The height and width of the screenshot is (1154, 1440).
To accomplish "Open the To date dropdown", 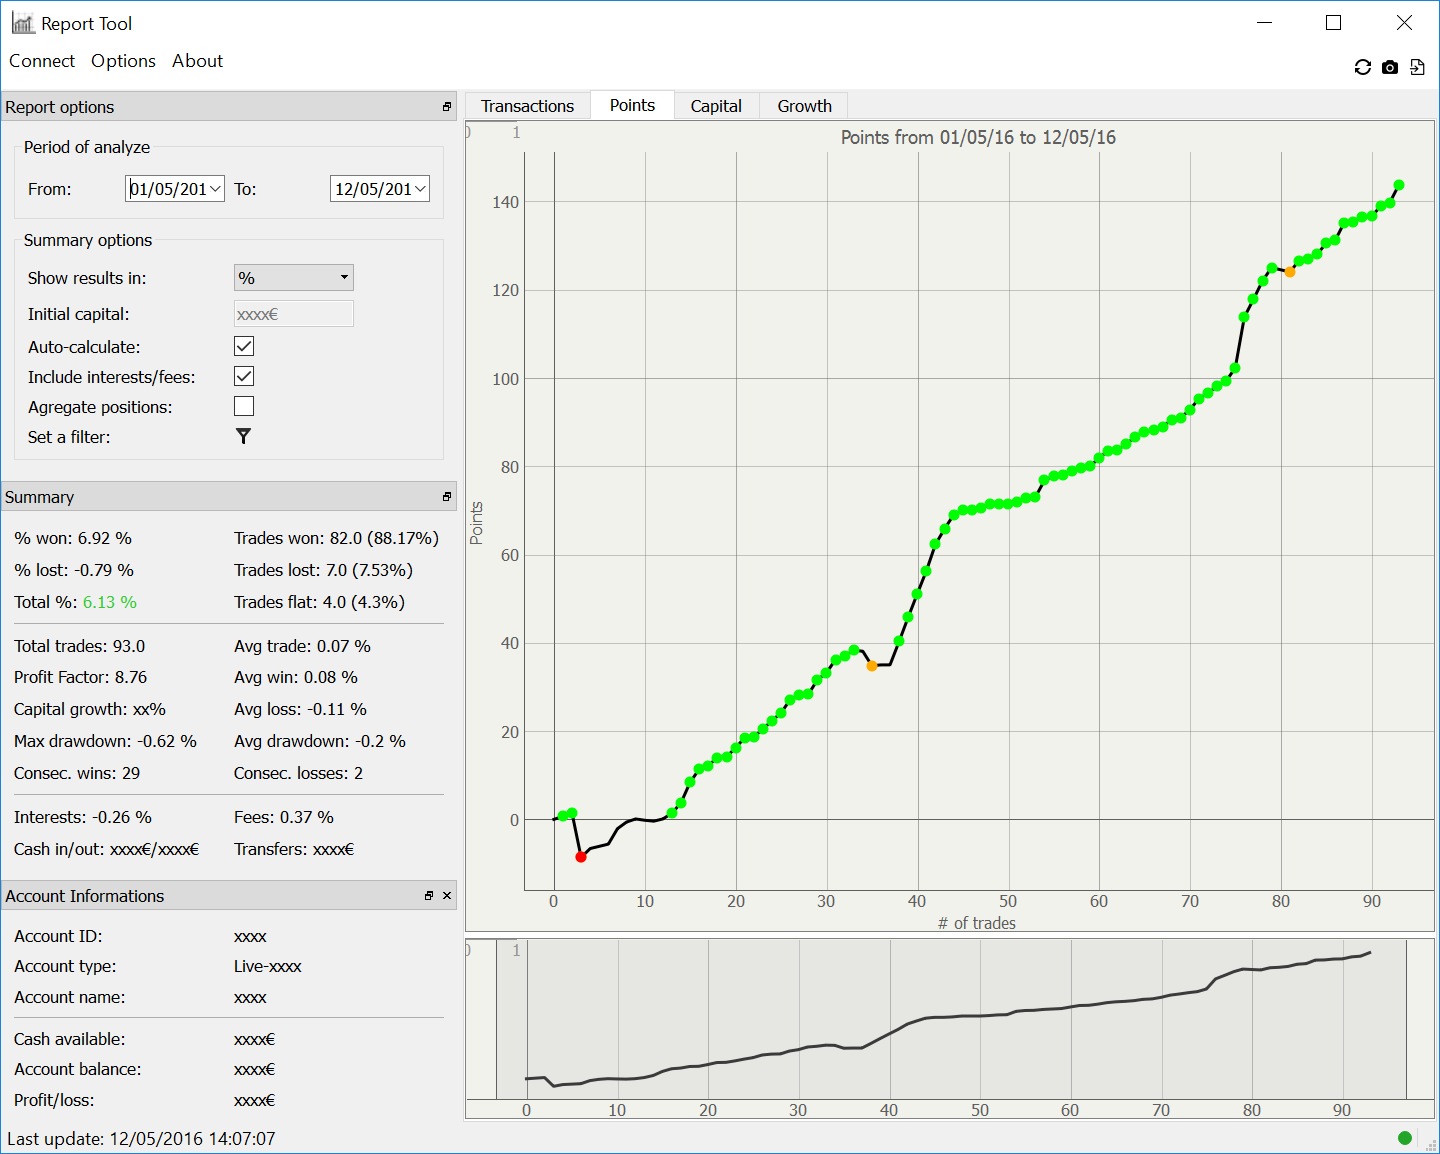I will pos(420,189).
